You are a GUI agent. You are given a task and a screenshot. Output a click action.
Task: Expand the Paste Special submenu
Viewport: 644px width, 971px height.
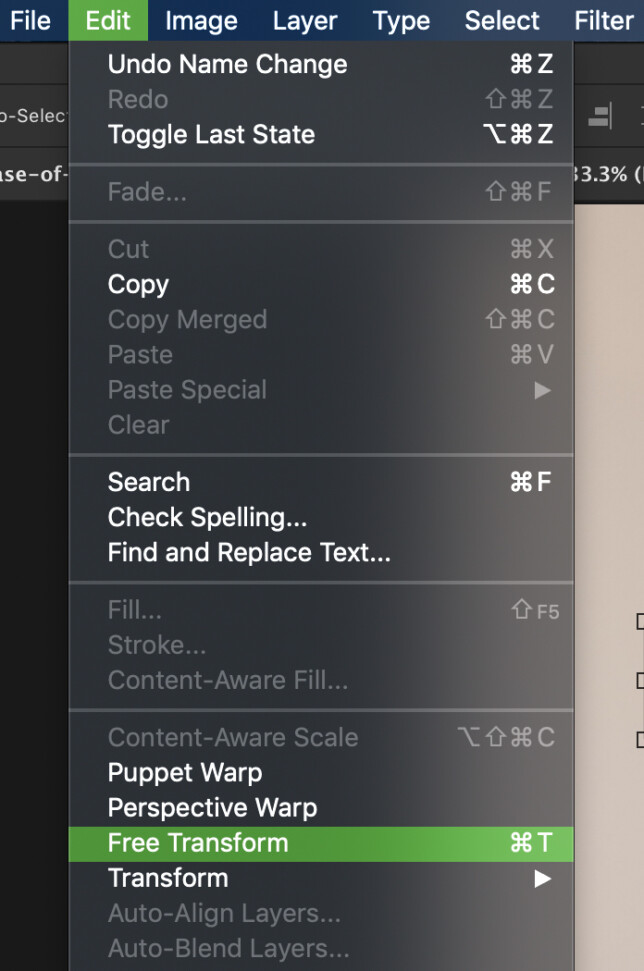pos(186,390)
